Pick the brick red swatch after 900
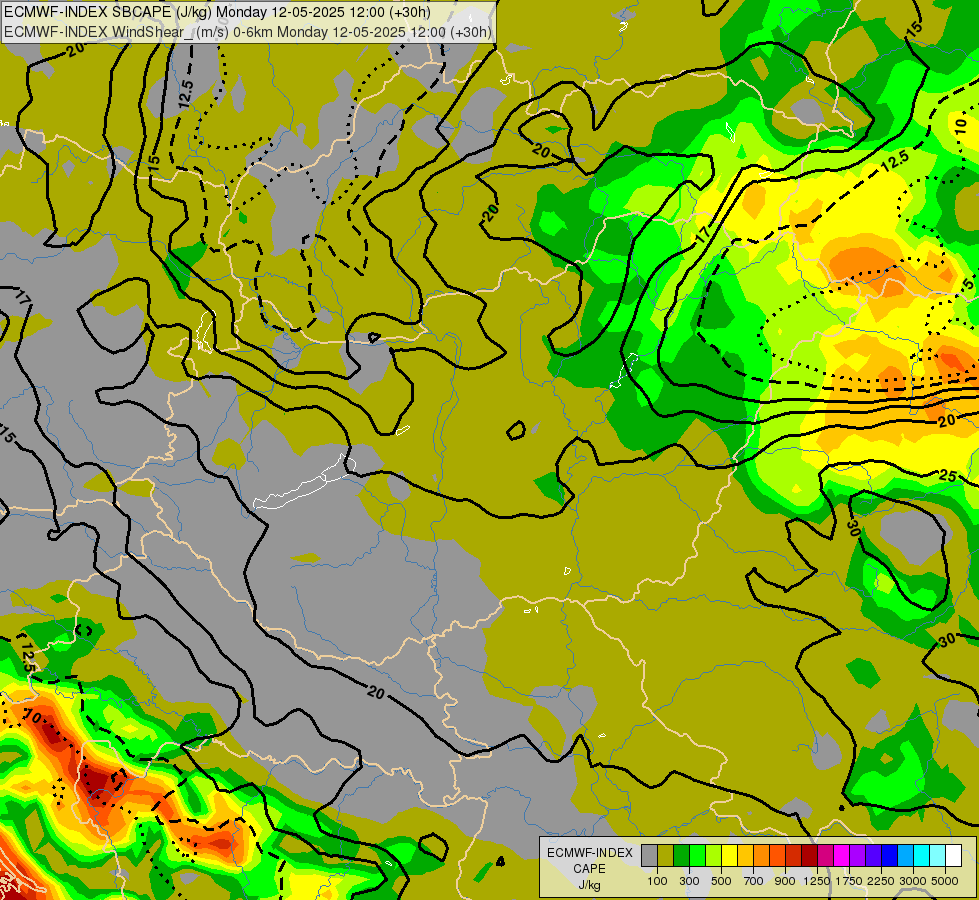Screen dimensions: 979x900 tap(794, 855)
